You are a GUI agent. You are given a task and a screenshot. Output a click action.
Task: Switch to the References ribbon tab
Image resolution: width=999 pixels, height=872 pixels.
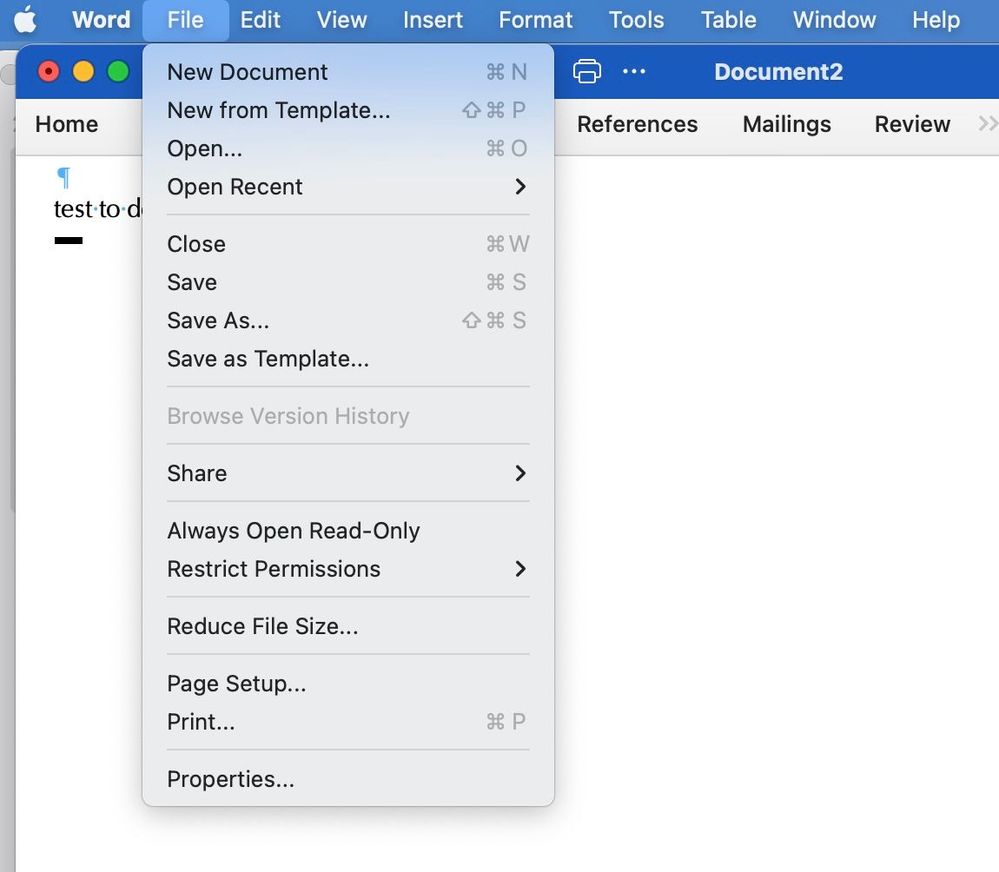coord(637,124)
